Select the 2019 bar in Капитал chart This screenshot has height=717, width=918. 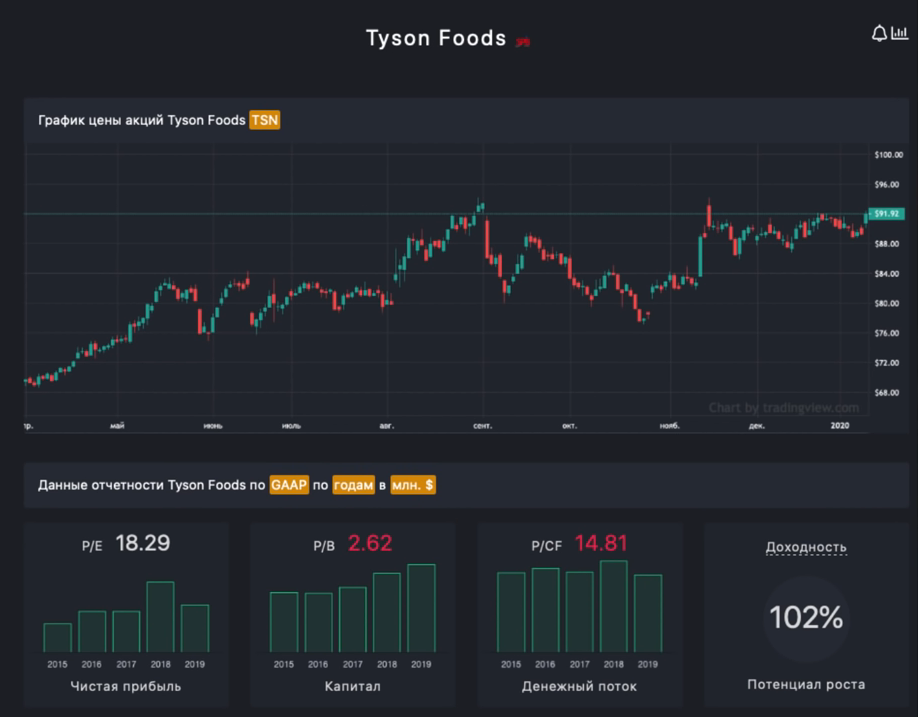coord(422,608)
